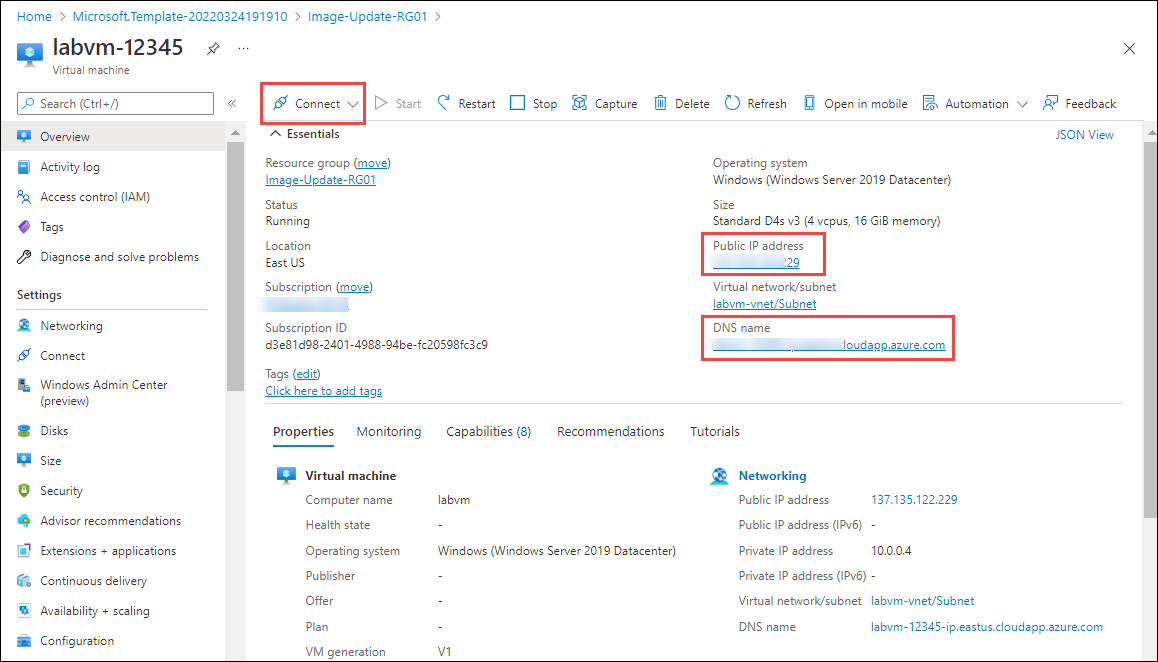Click the Stop square icon
Screen dimensions: 1158x662
(x=518, y=103)
